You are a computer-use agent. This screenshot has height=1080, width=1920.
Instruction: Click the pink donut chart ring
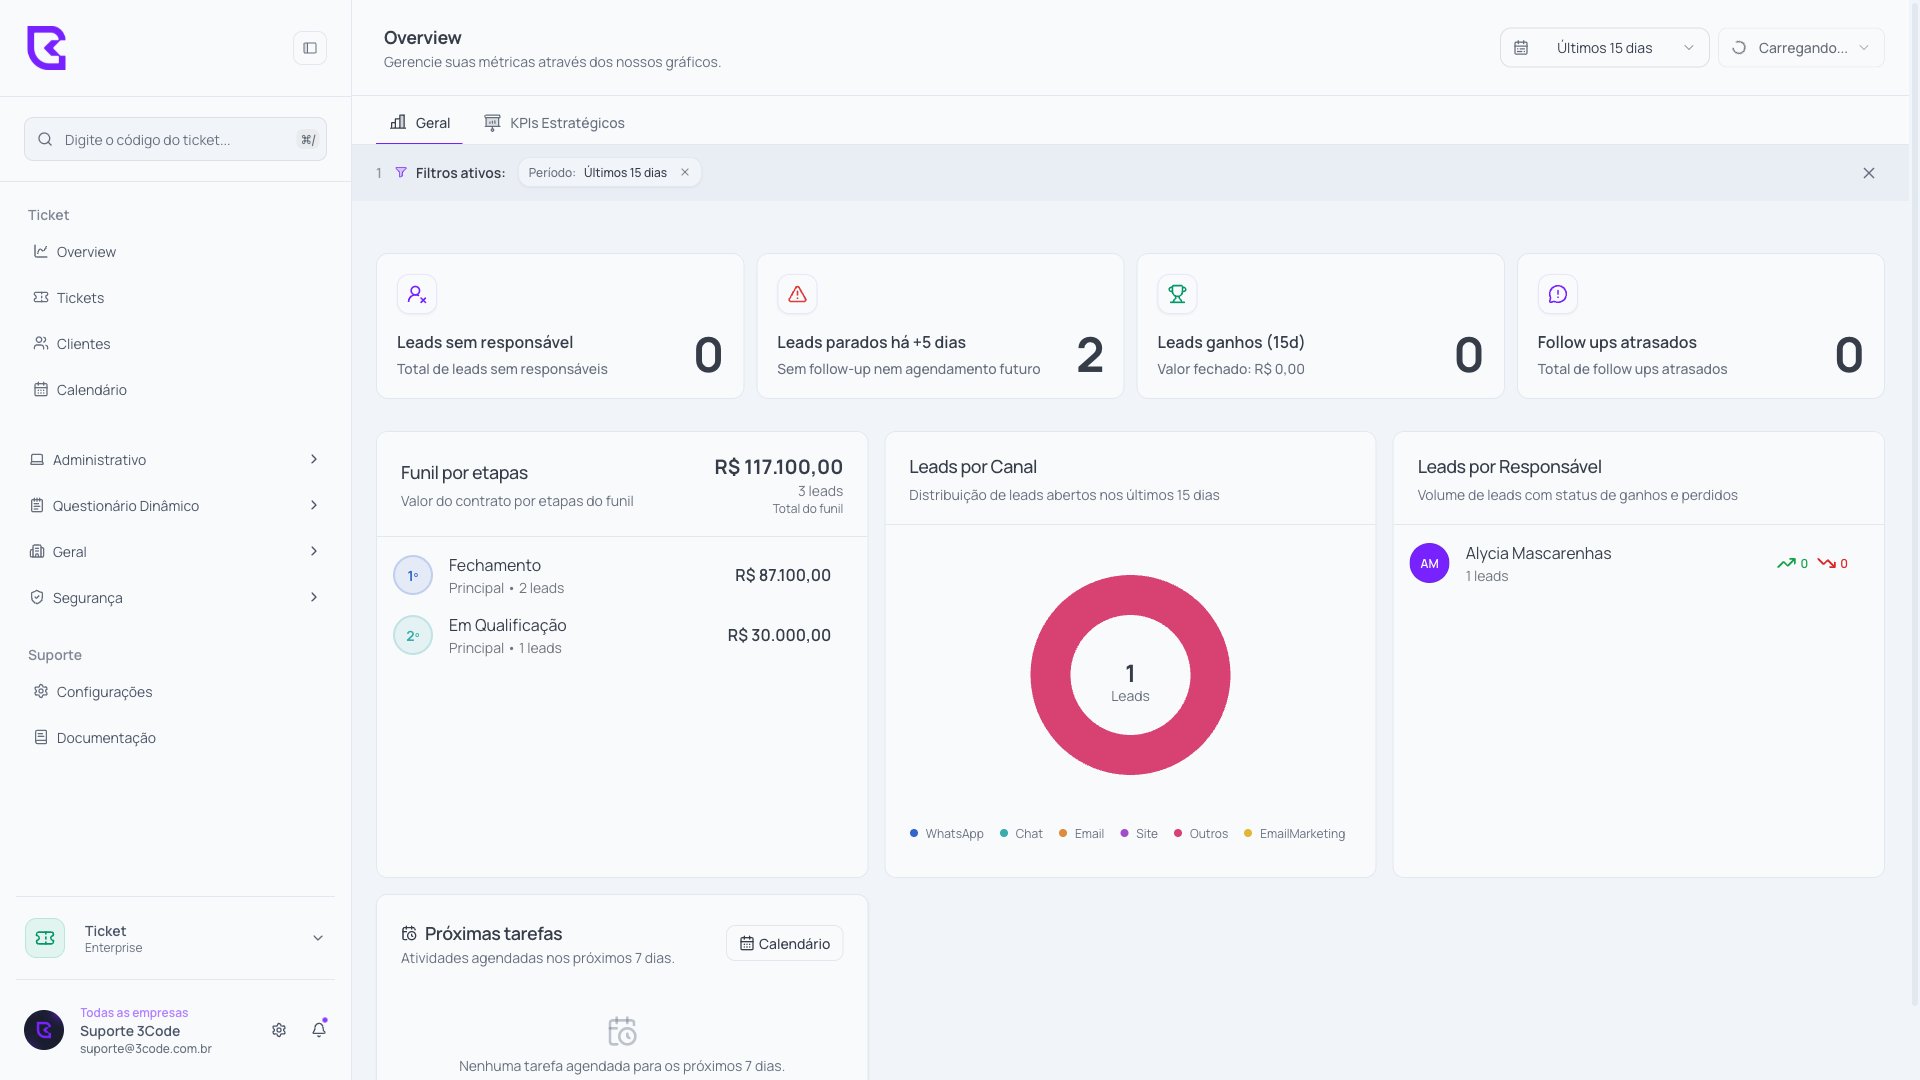[x=1051, y=675]
